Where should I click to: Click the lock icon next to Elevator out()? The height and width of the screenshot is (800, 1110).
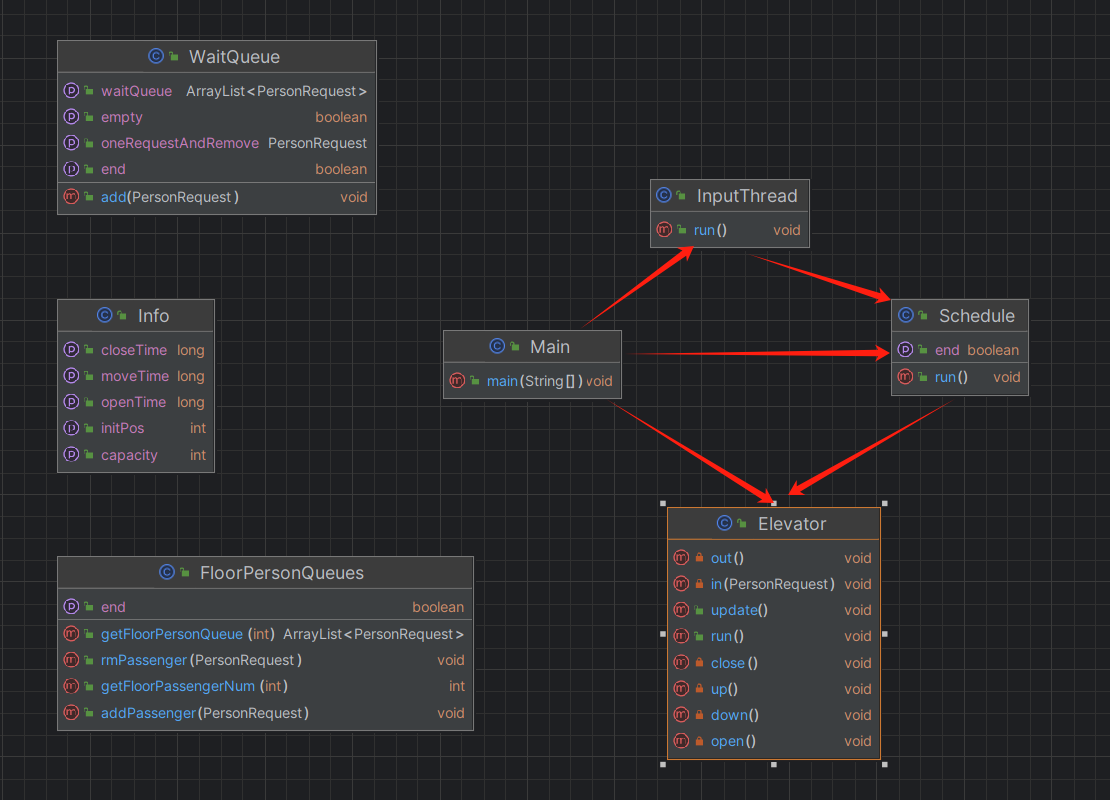click(x=699, y=558)
